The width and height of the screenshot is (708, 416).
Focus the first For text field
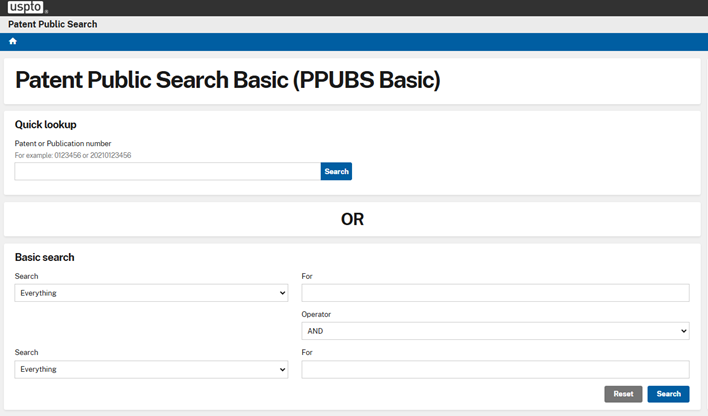tap(495, 293)
